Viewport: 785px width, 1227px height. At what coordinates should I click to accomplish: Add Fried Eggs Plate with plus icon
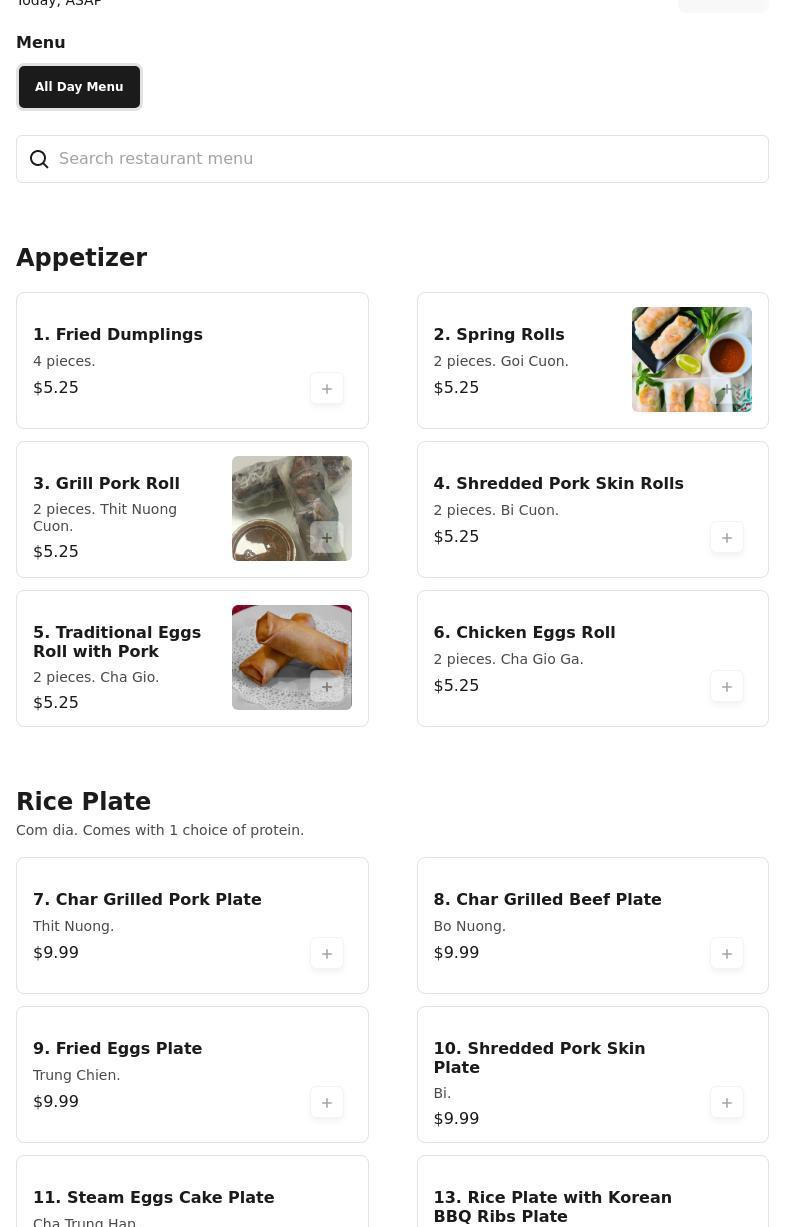(327, 1103)
